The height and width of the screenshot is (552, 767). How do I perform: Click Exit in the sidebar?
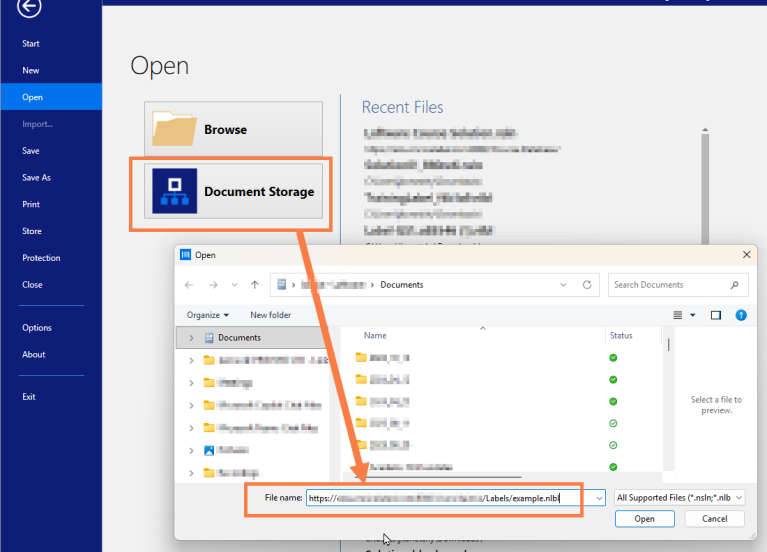[28, 397]
